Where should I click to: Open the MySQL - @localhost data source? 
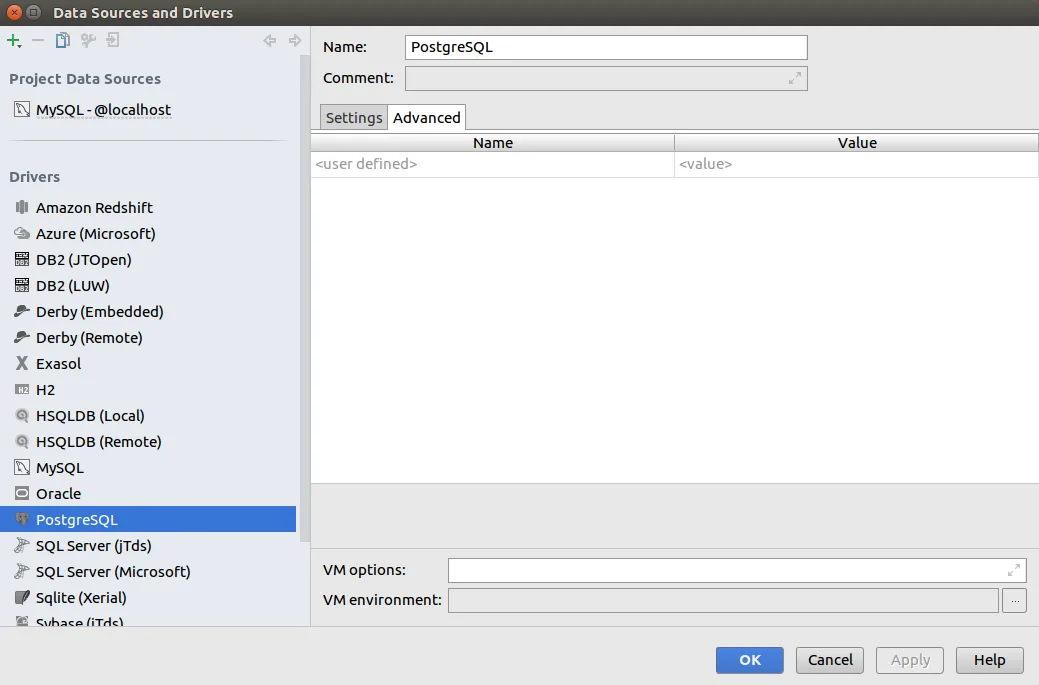[x=148, y=110]
